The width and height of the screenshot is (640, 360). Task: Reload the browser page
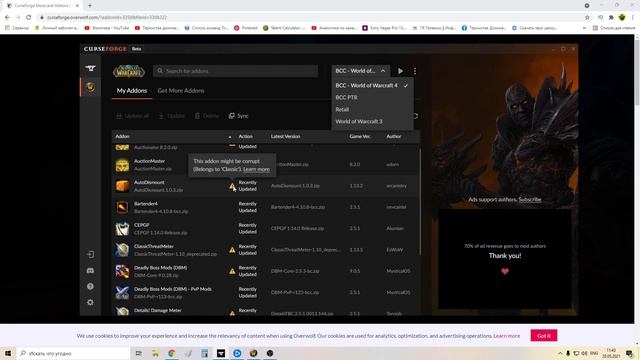point(29,17)
